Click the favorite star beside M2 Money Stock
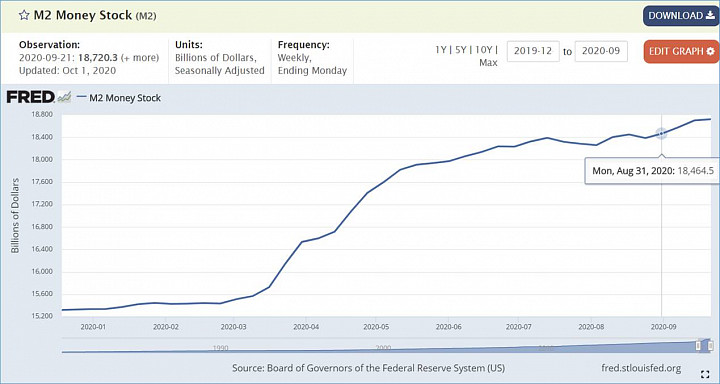This screenshot has width=720, height=384. pyautogui.click(x=24, y=16)
